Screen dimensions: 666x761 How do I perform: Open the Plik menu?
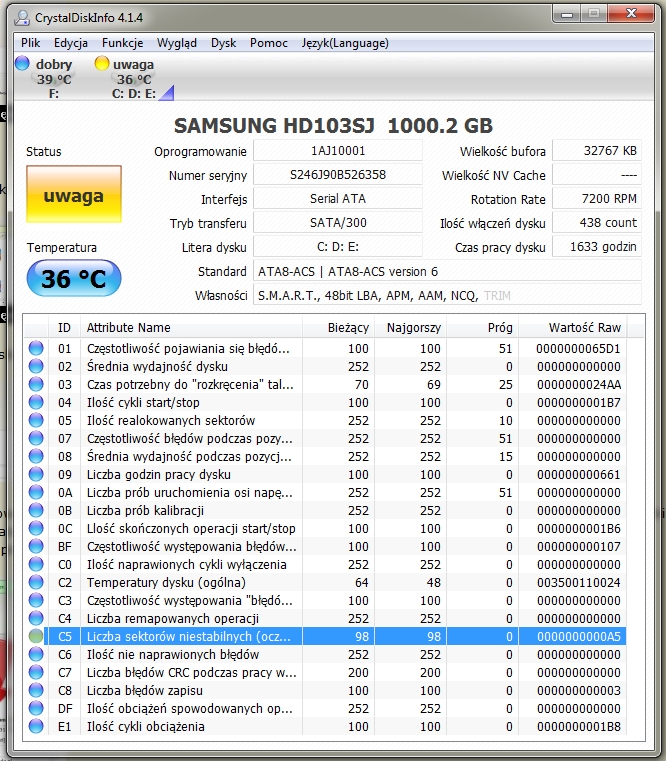point(30,43)
